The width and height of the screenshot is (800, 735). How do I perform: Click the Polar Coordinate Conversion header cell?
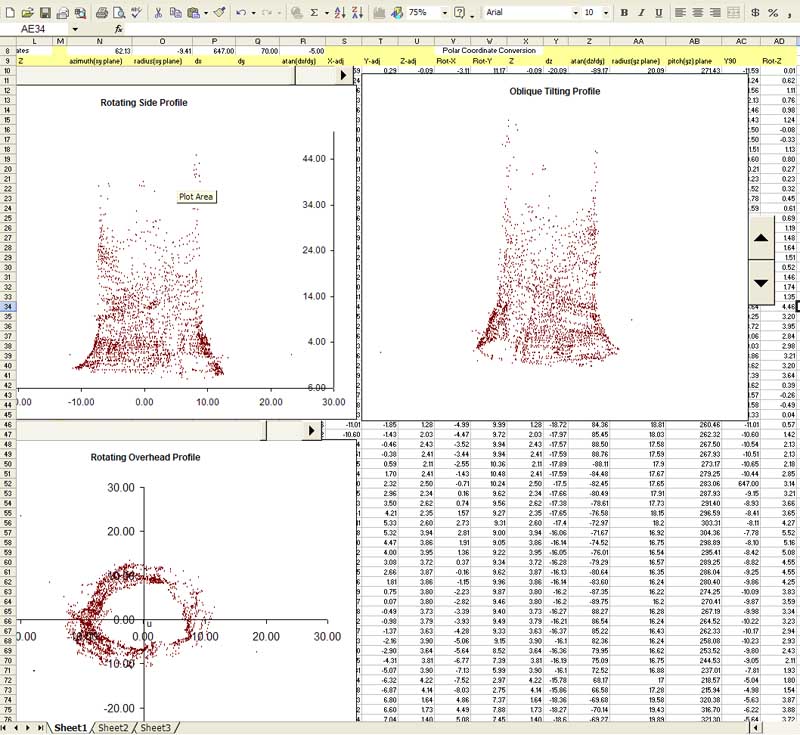point(489,50)
